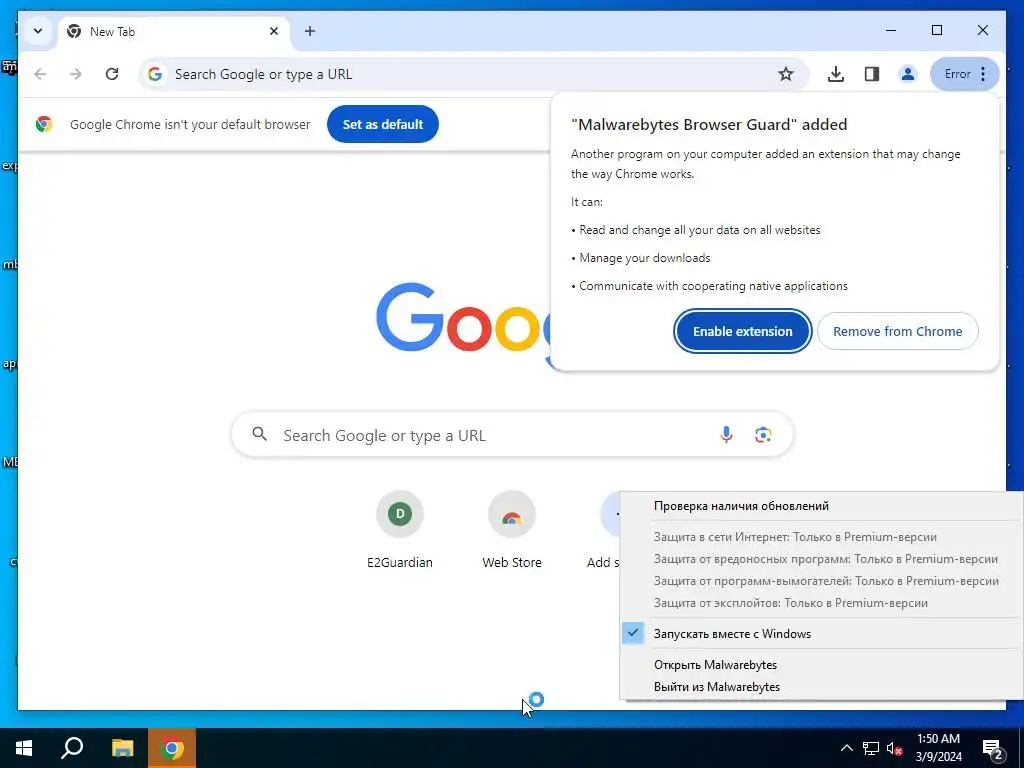Reload the current page
1024x768 pixels.
click(x=112, y=74)
